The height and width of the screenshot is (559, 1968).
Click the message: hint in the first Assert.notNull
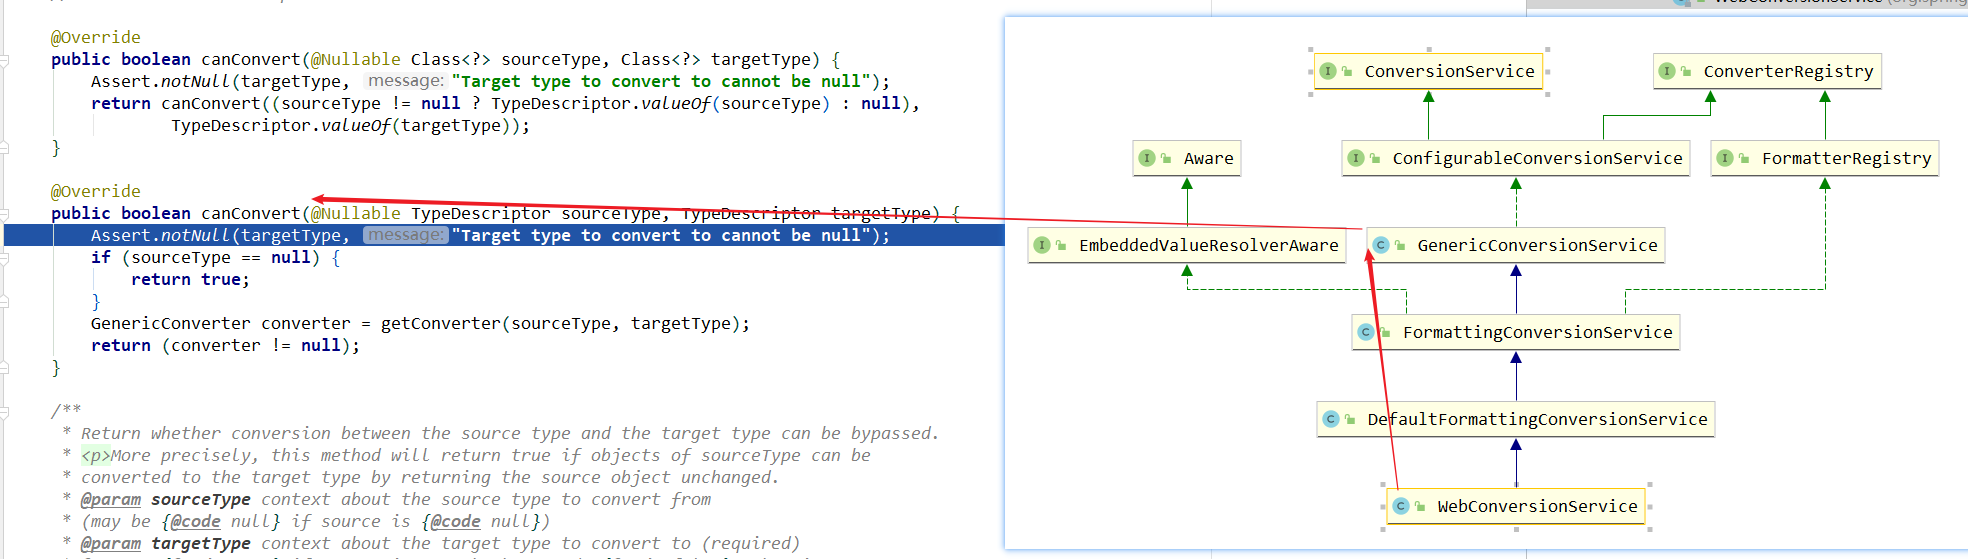point(405,81)
